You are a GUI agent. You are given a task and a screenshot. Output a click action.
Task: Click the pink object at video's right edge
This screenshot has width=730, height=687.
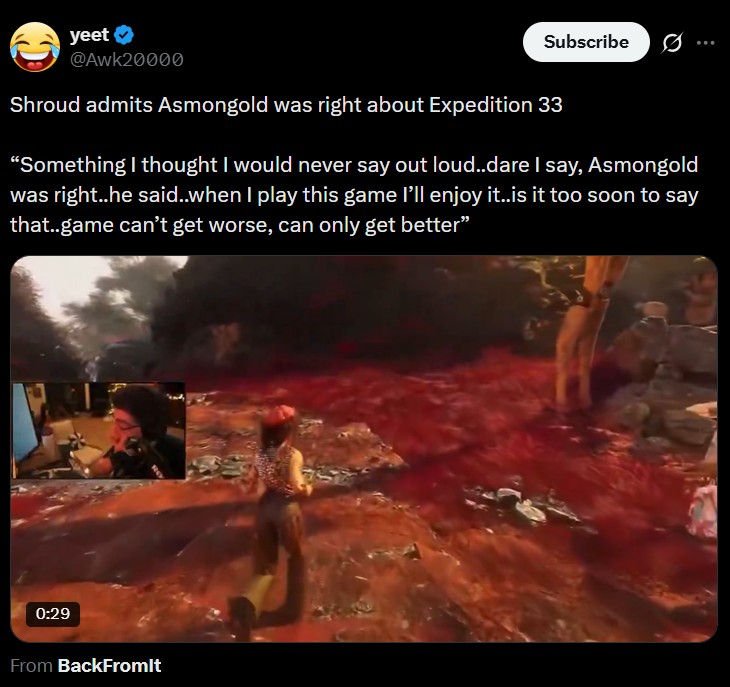[702, 510]
